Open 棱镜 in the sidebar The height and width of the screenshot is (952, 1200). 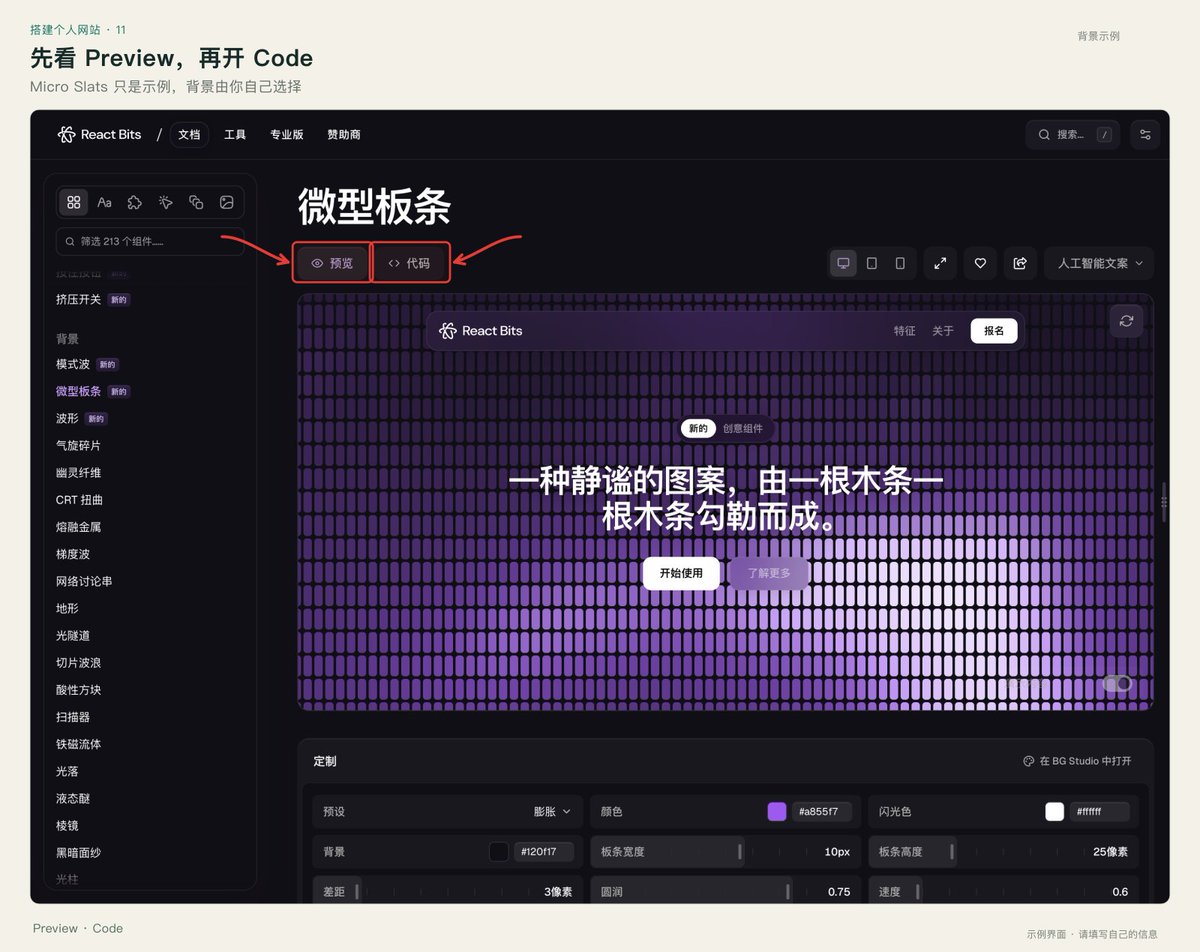click(67, 825)
